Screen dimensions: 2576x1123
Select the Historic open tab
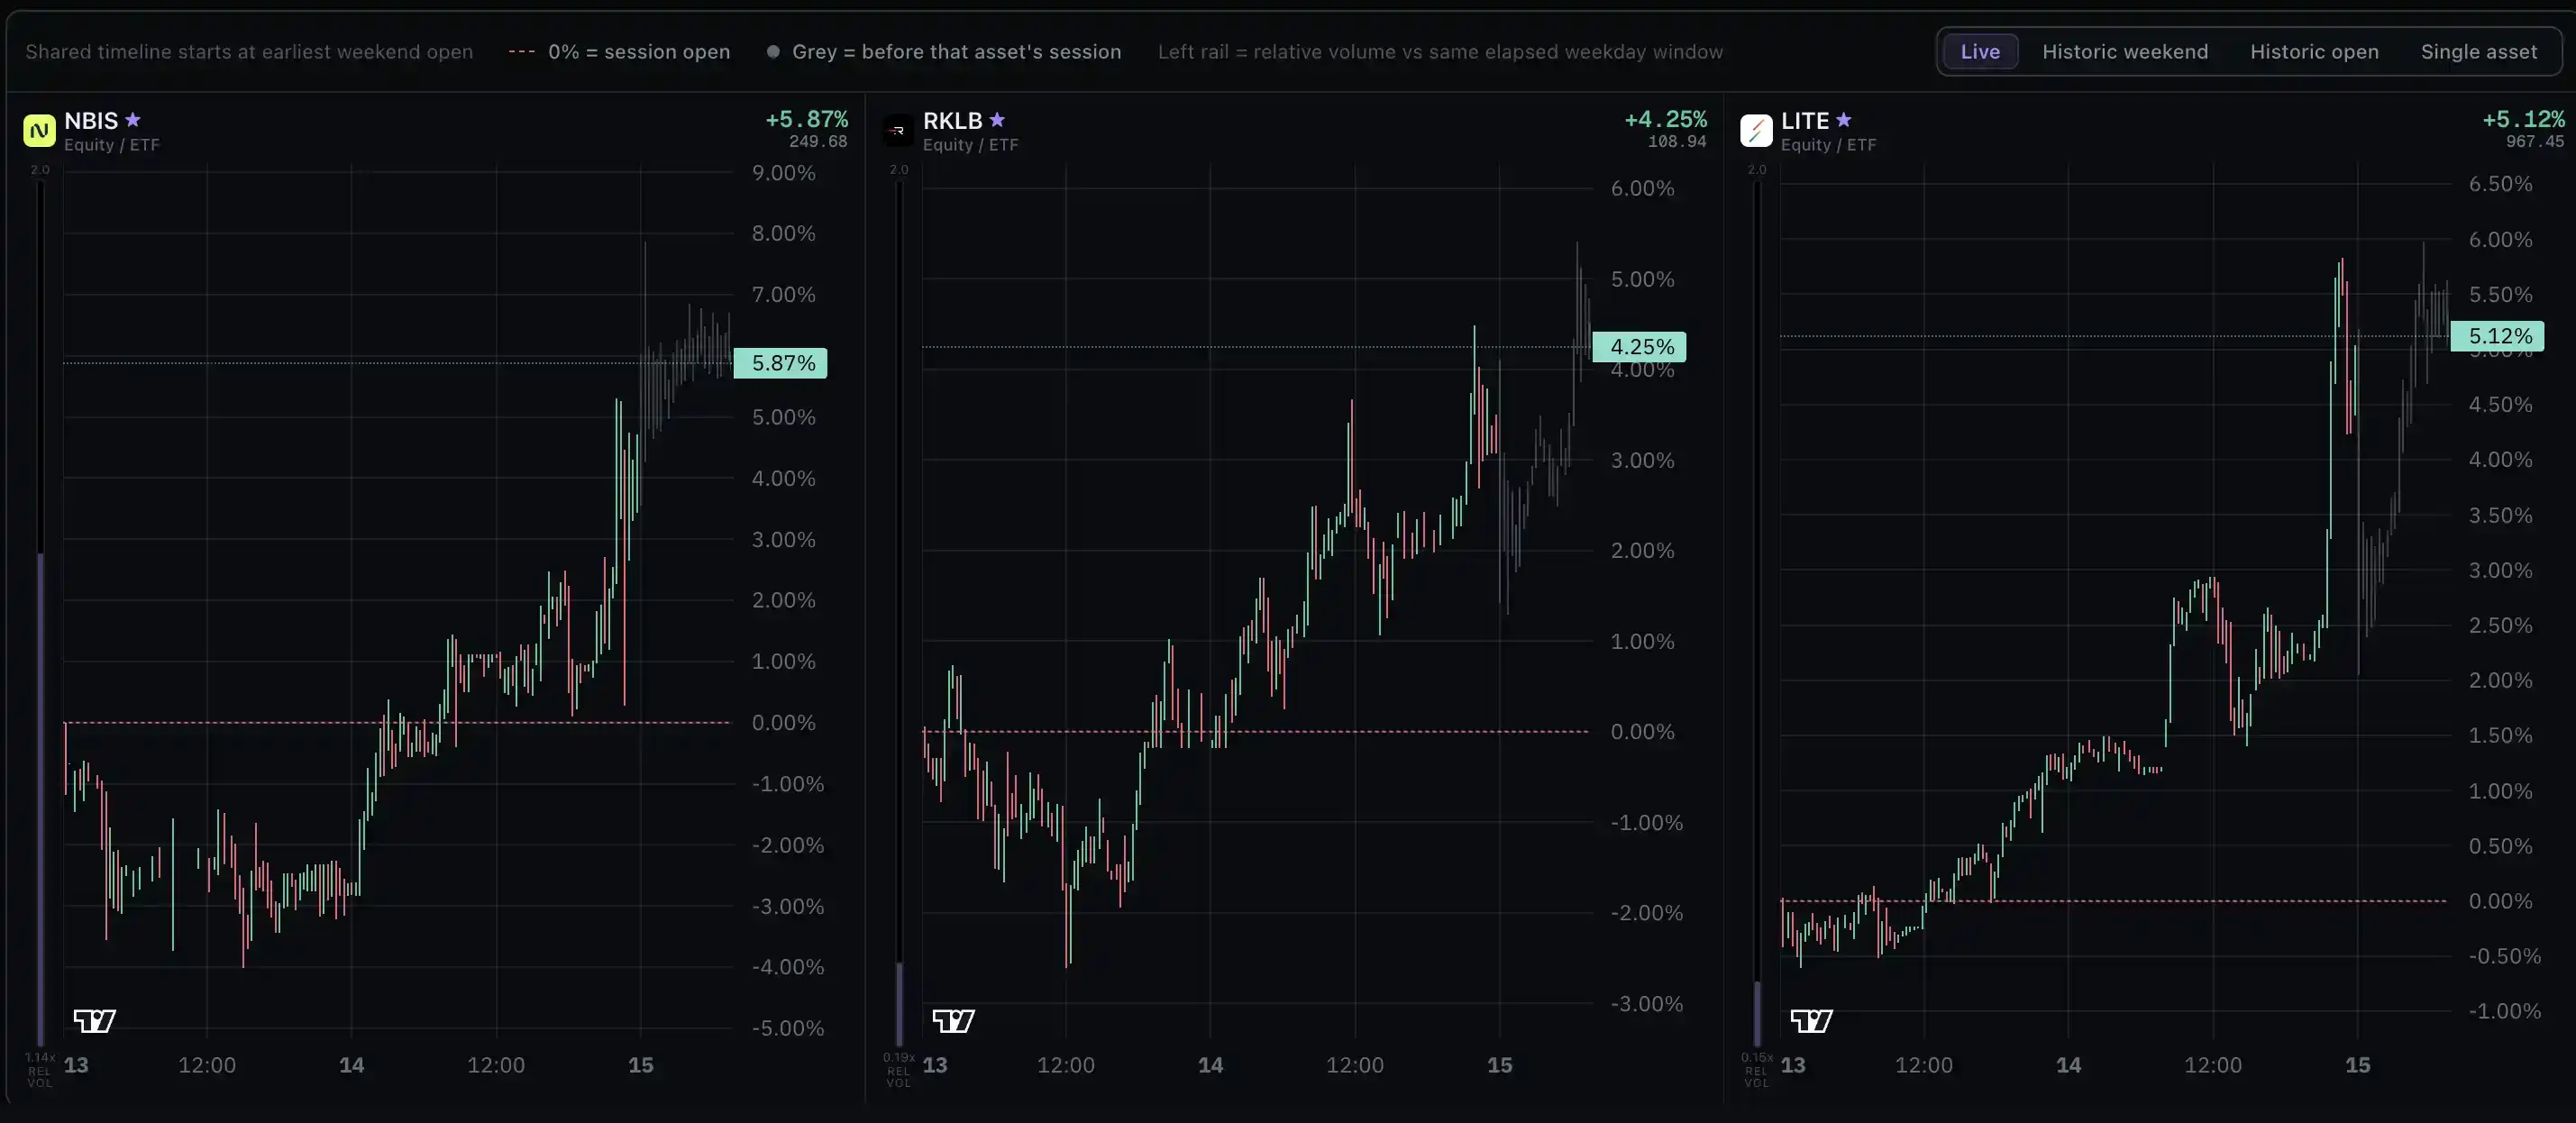click(2314, 52)
